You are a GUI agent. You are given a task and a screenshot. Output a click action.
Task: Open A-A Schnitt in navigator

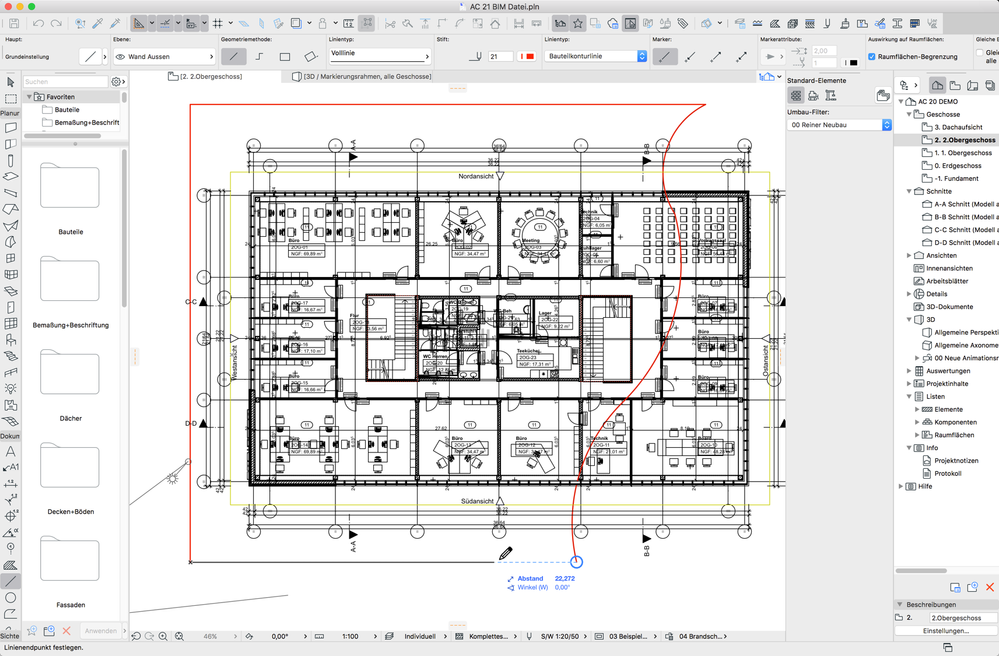[x=960, y=204]
